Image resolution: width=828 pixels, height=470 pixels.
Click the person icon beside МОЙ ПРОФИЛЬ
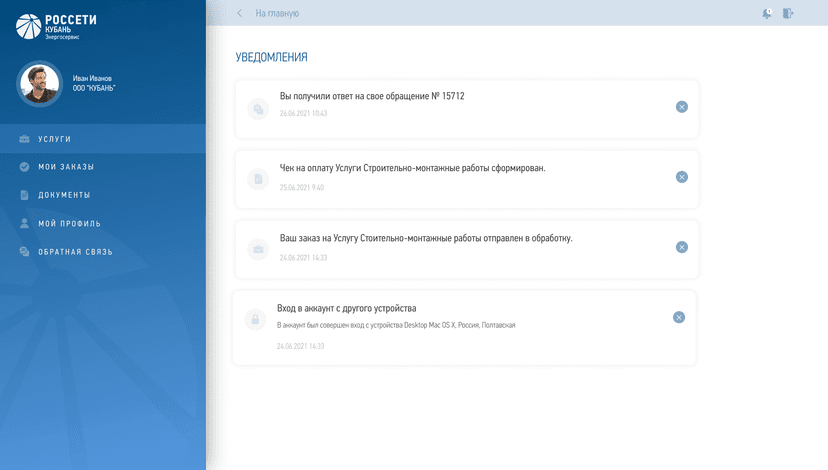tap(24, 223)
